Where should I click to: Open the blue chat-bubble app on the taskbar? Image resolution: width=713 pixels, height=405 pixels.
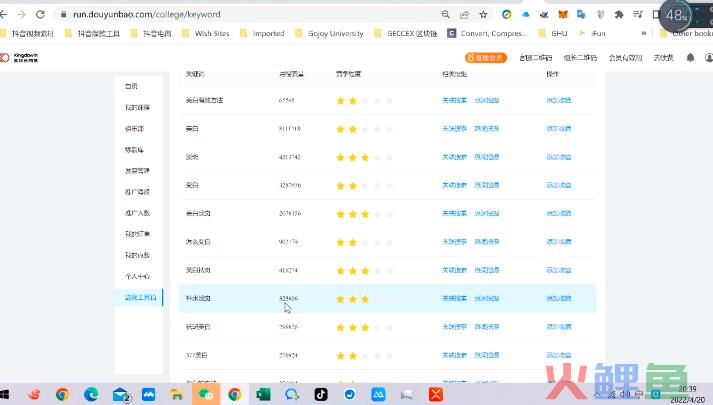click(291, 394)
